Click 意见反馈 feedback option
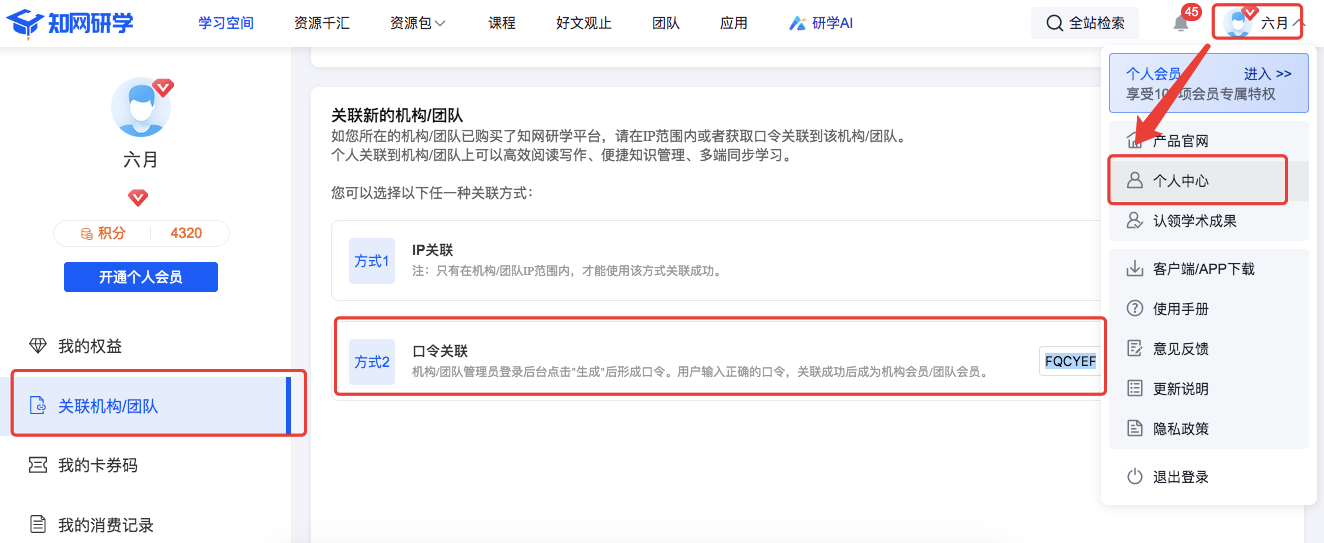This screenshot has height=543, width=1324. point(1181,349)
